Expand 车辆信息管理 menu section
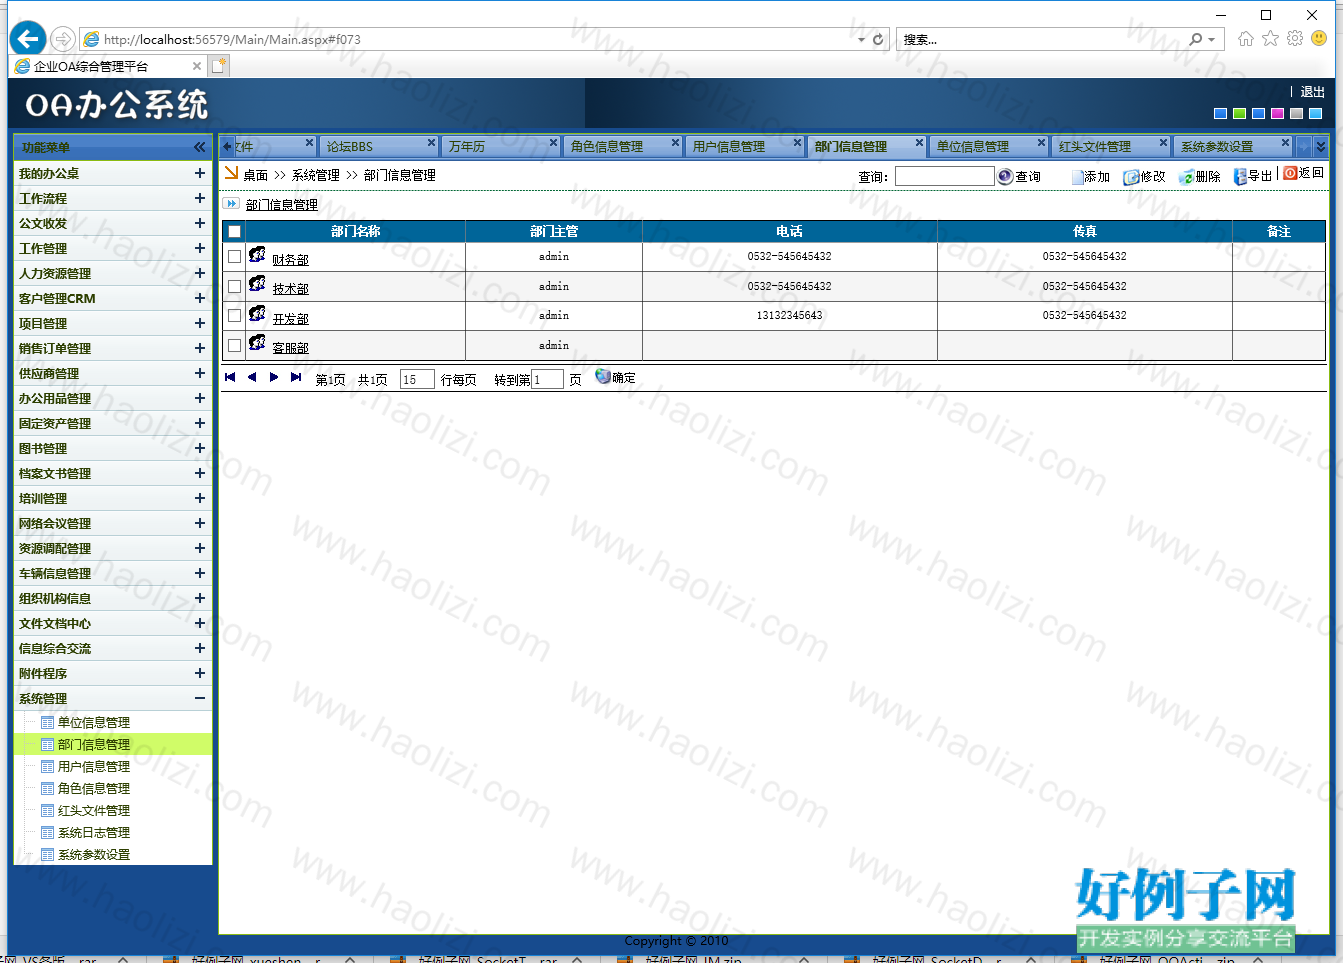Screen dimensions: 1343x963 [x=199, y=573]
